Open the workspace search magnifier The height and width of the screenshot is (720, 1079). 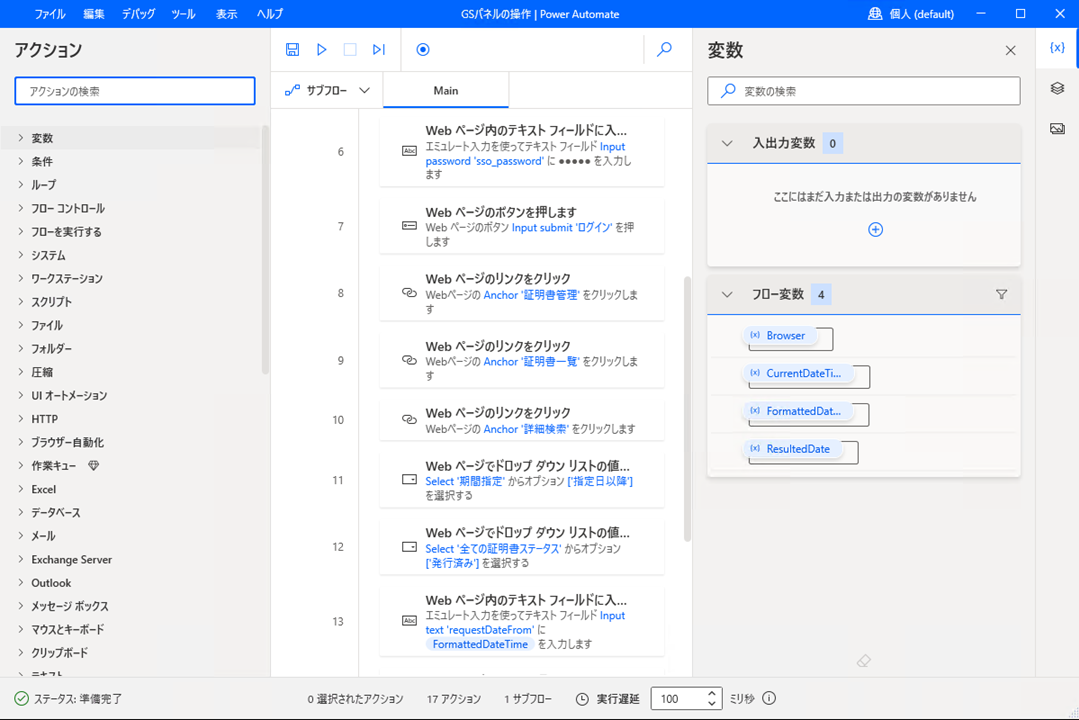click(x=664, y=49)
